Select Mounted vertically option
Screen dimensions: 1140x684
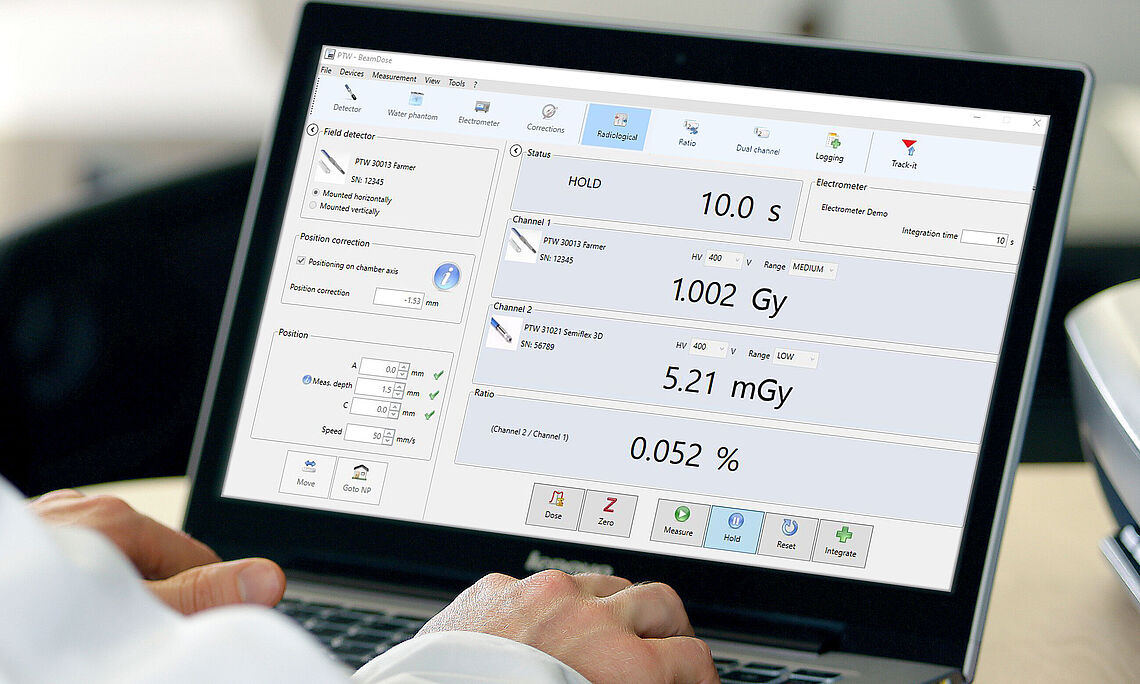311,206
